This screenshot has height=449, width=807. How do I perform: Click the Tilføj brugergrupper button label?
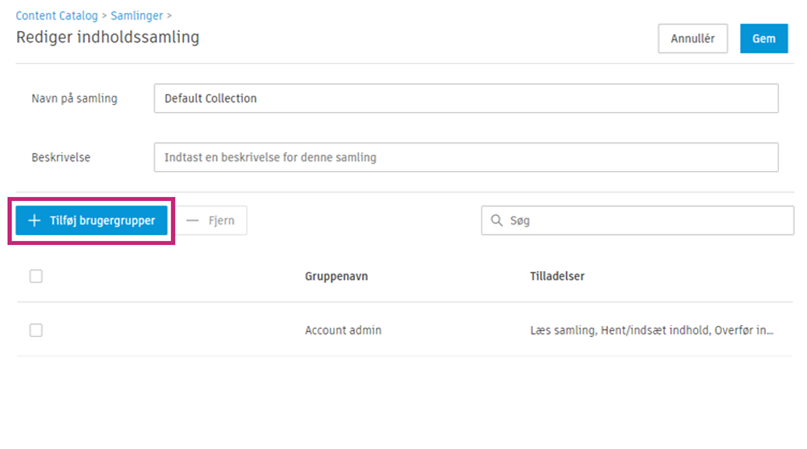coord(102,221)
